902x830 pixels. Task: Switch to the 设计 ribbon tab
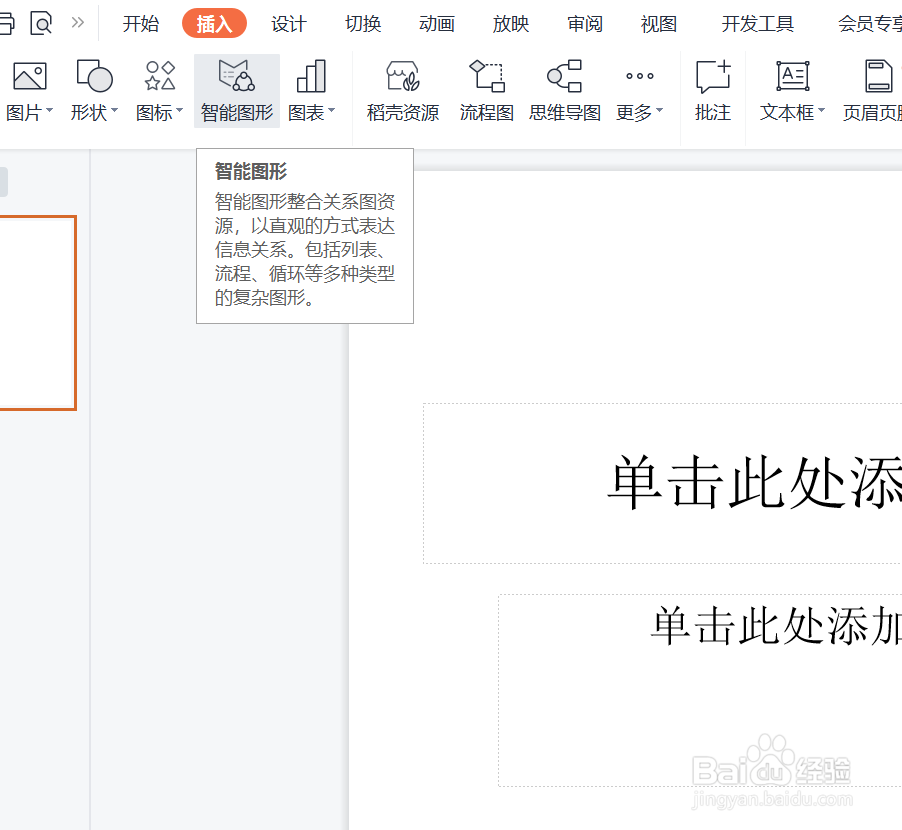pyautogui.click(x=289, y=23)
